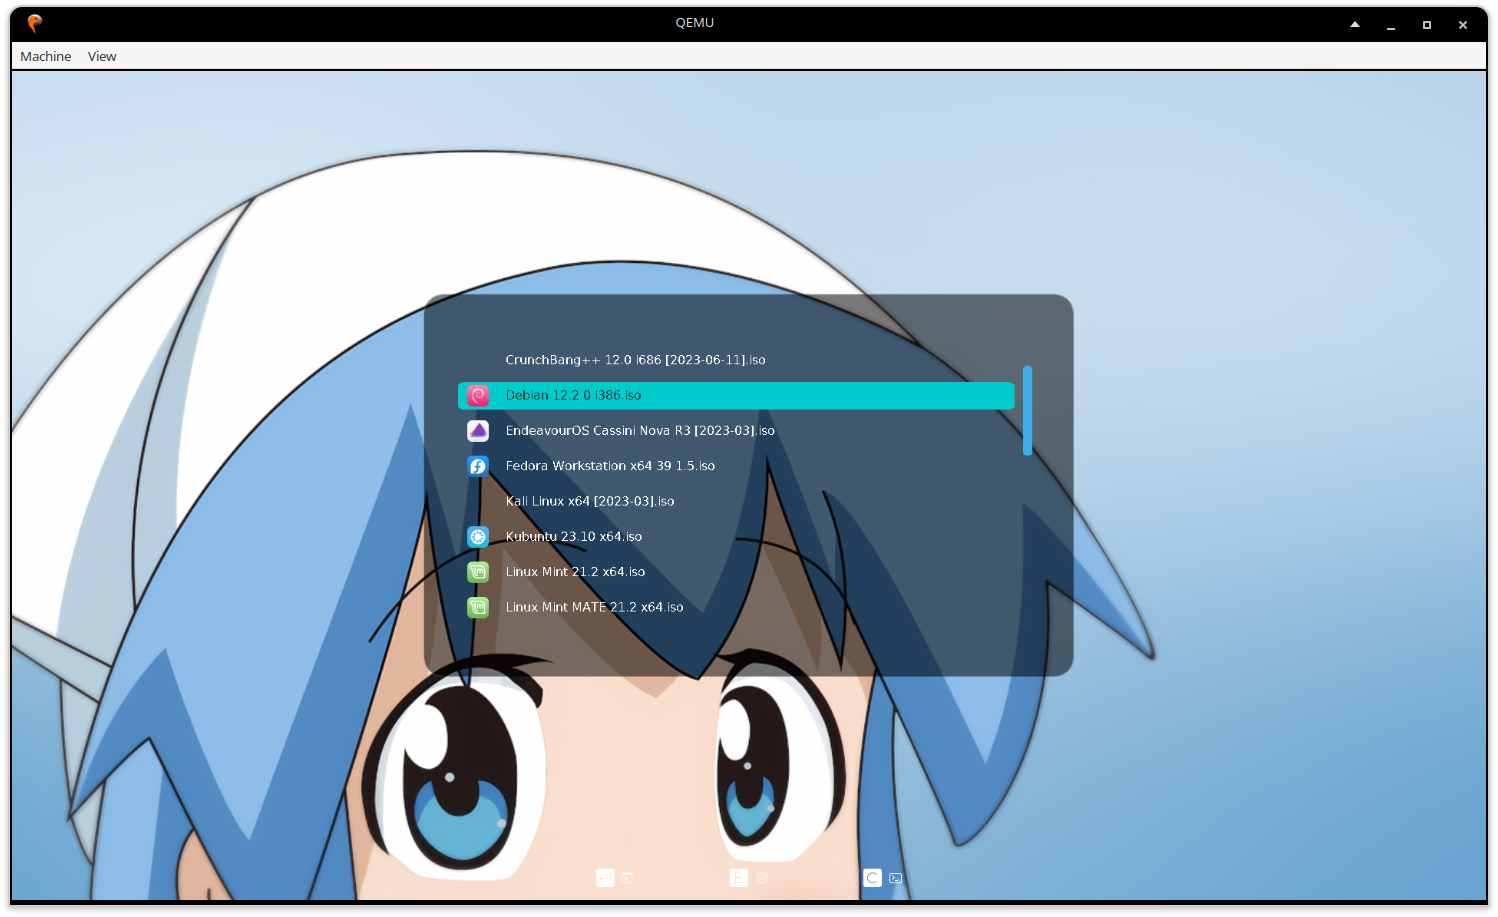Click the QEMU logo in title bar
This screenshot has width=1498, height=917.
coord(35,23)
